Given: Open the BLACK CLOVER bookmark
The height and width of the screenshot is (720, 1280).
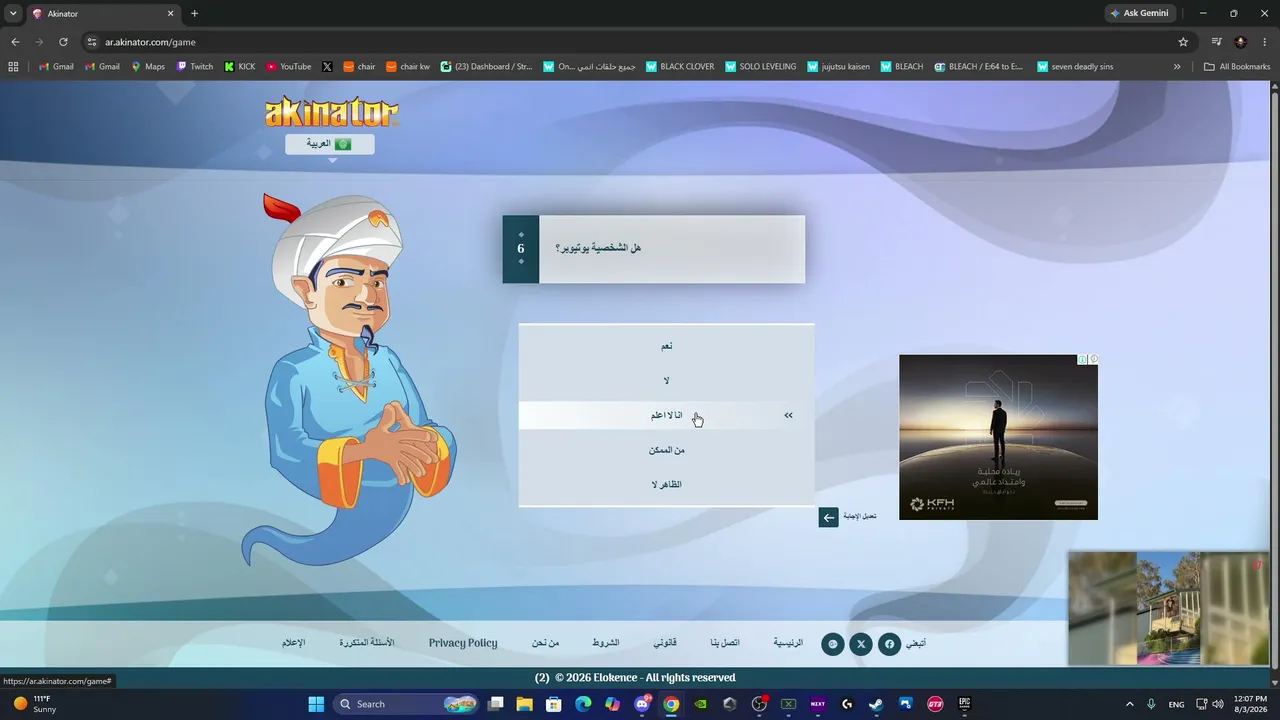Looking at the screenshot, I should (680, 67).
